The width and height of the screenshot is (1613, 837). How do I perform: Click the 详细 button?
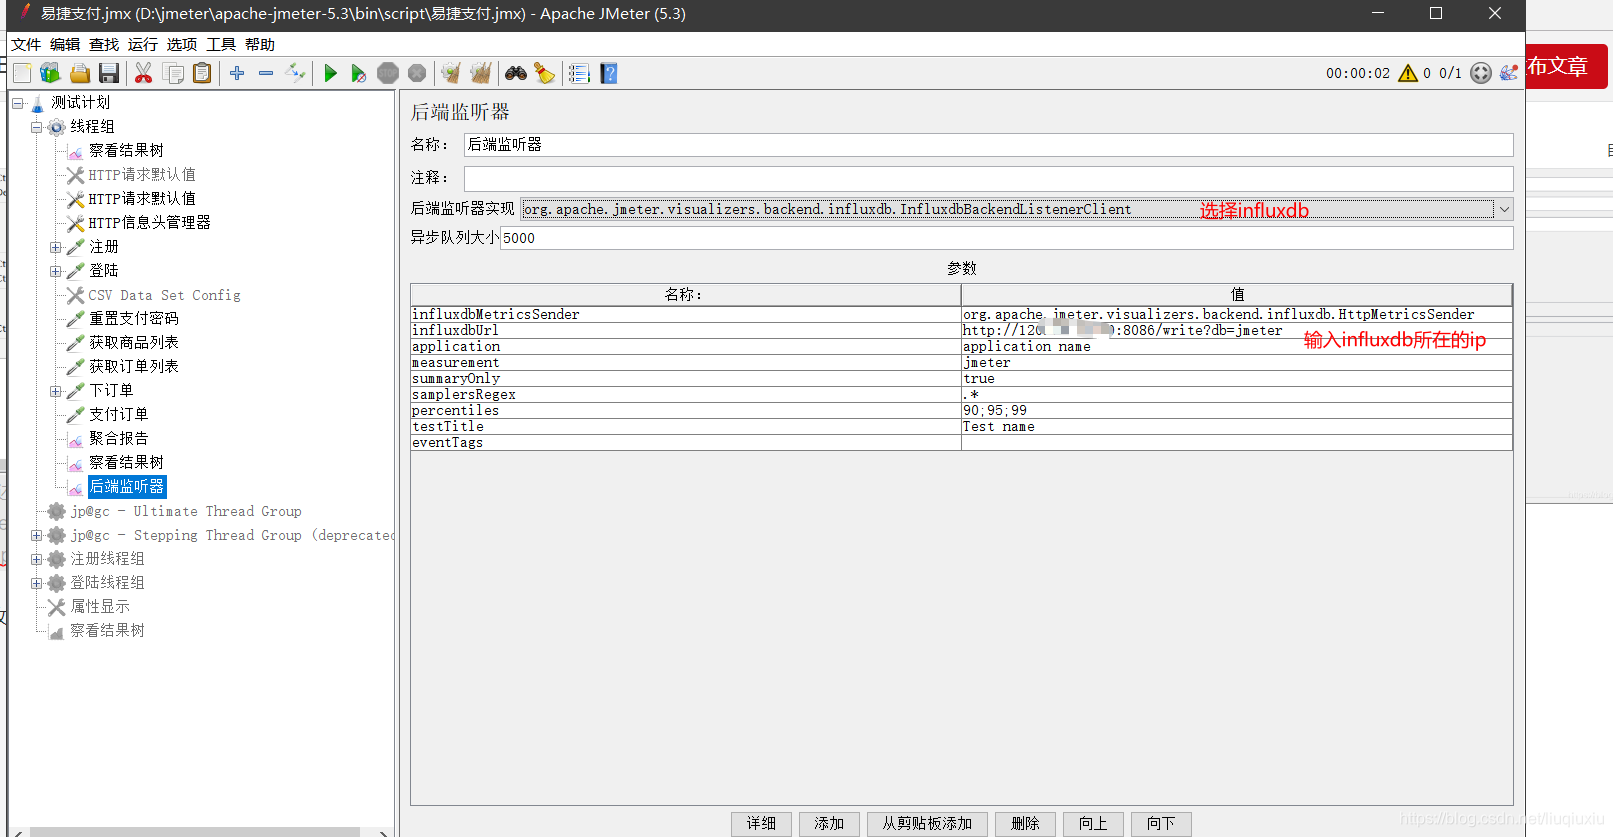(761, 824)
